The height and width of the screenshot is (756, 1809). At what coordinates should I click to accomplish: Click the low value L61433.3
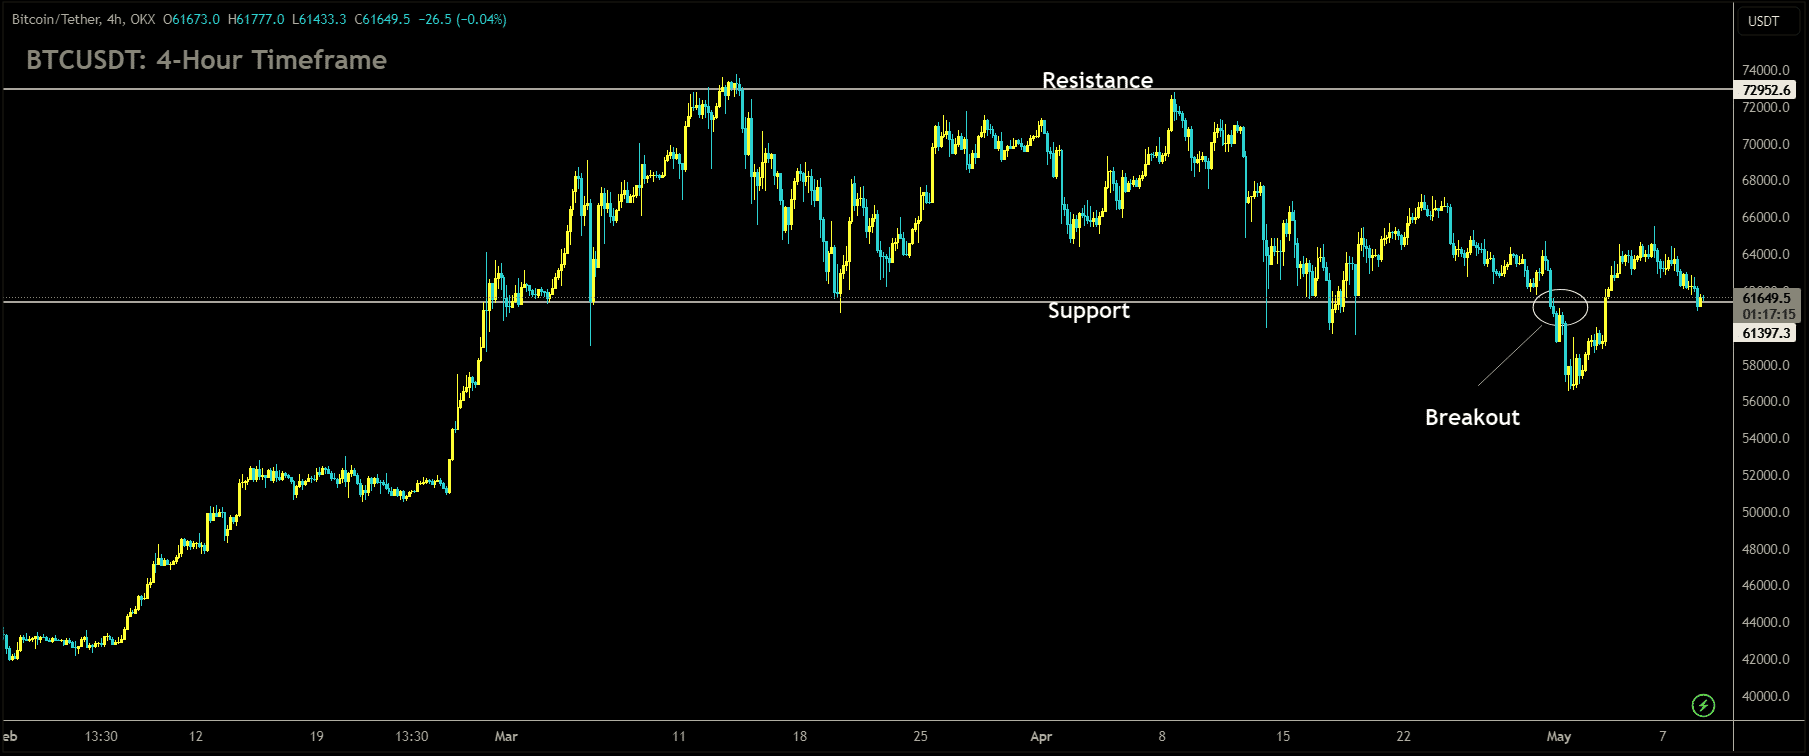coord(320,19)
